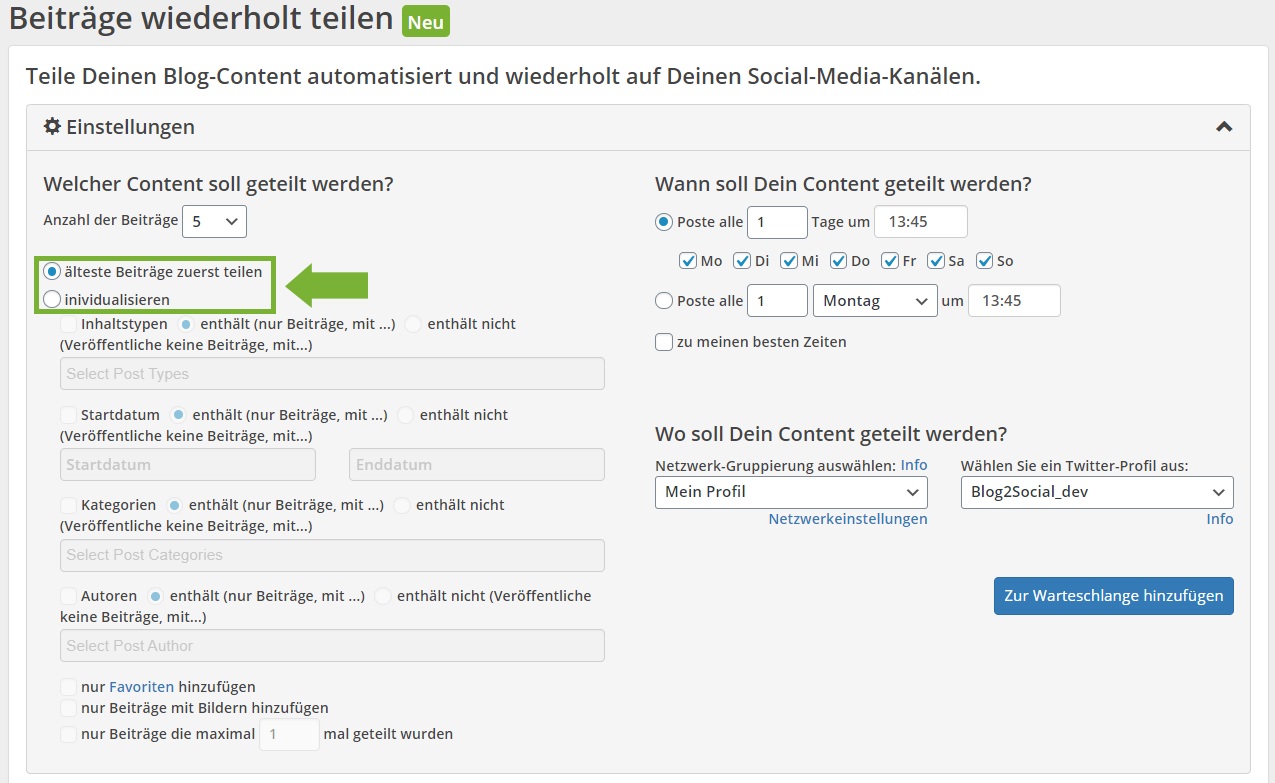Uncheck the Mo weekday checkbox
Viewport: 1275px width, 783px height.
688,261
